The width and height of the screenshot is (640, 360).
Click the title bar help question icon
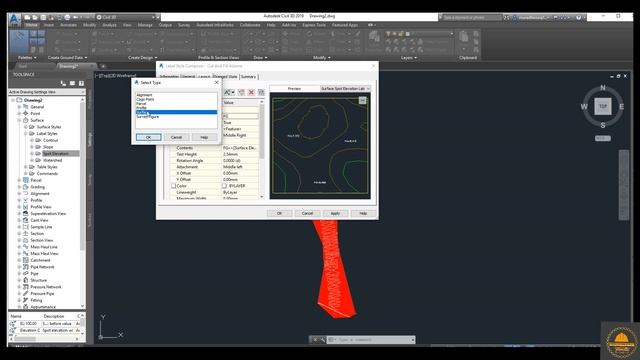click(578, 17)
